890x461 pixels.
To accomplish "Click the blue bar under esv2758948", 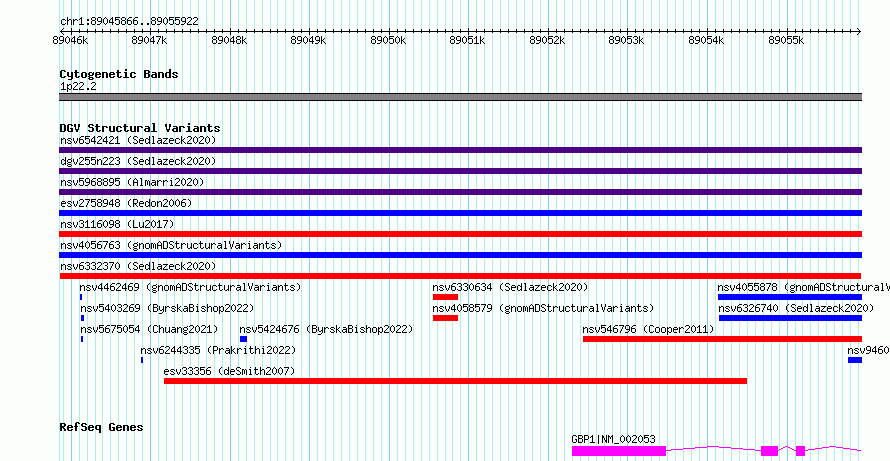I will coord(460,213).
